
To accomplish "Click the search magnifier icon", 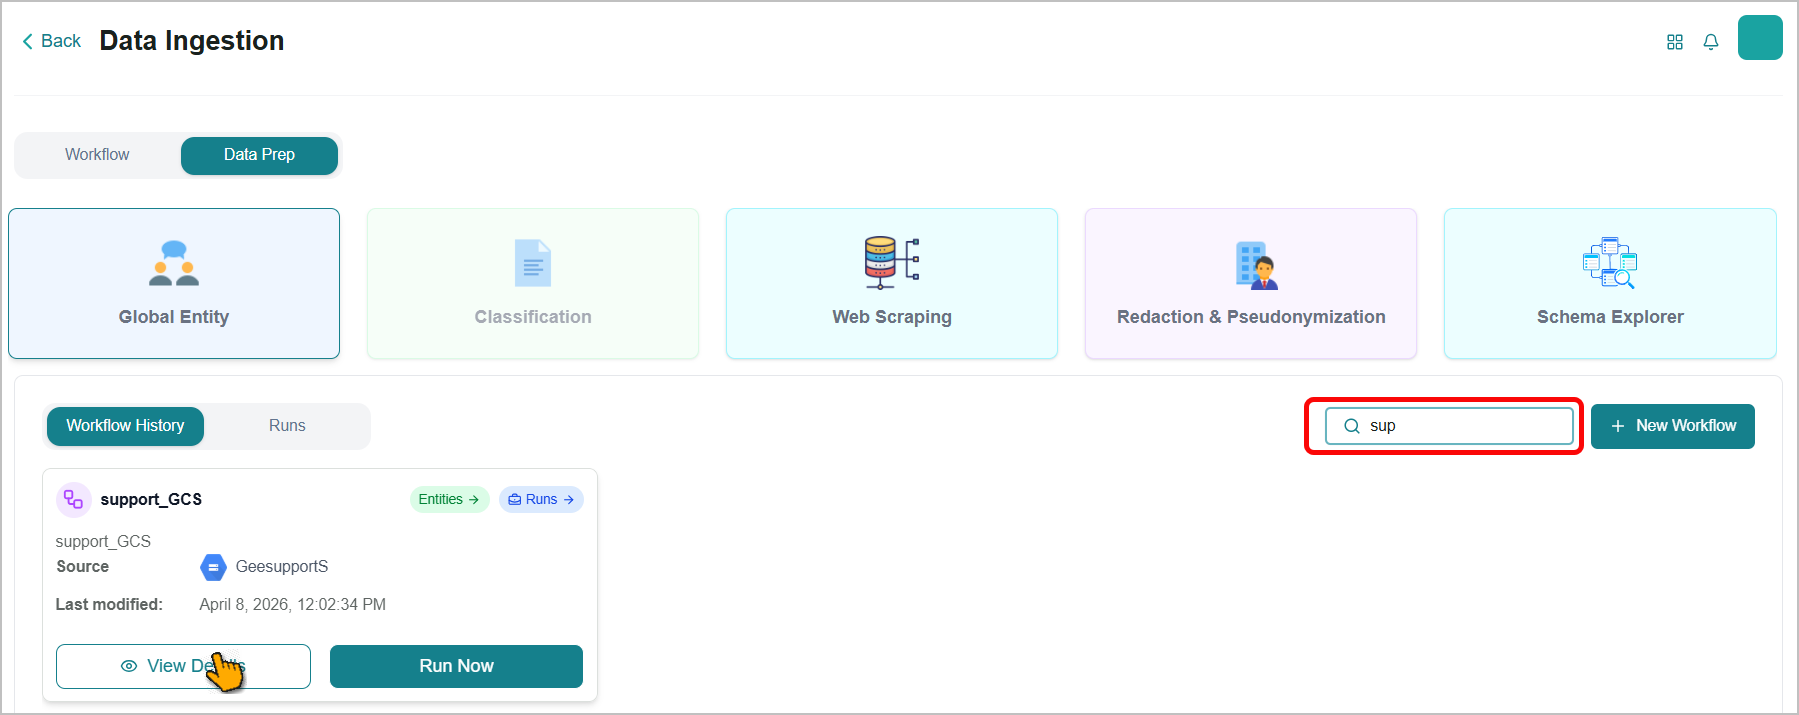I will click(1352, 426).
